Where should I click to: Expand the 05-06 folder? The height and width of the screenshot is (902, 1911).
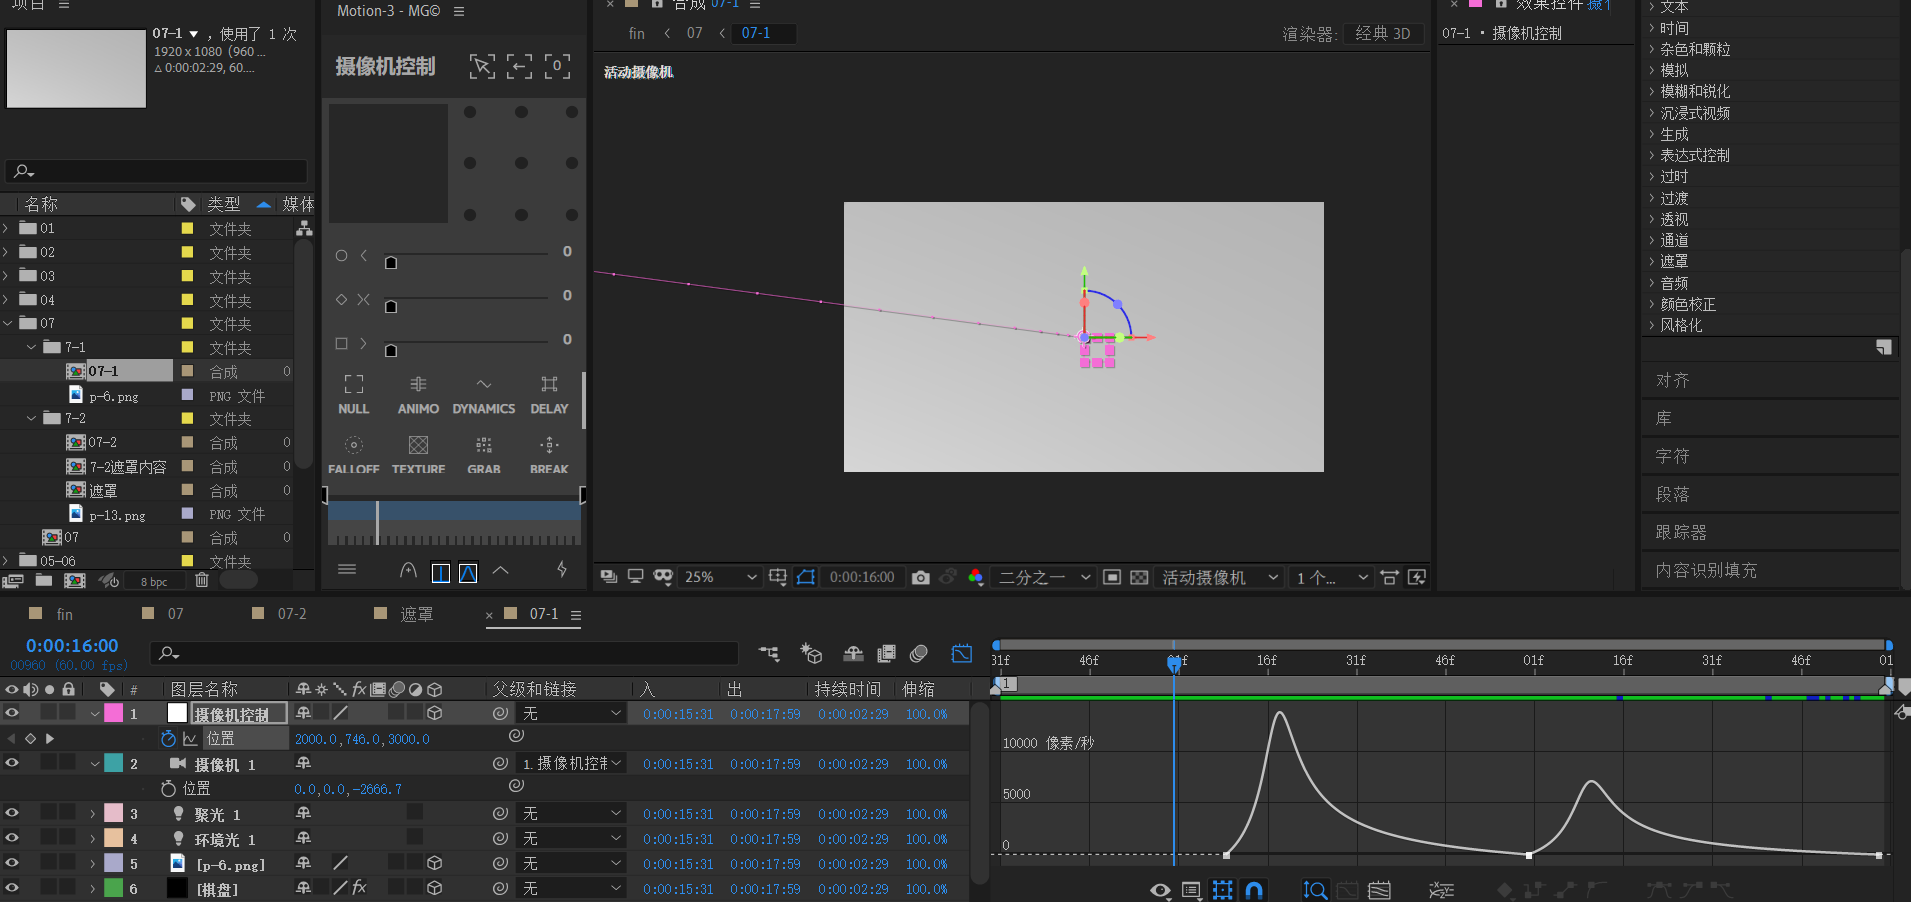tap(6, 561)
